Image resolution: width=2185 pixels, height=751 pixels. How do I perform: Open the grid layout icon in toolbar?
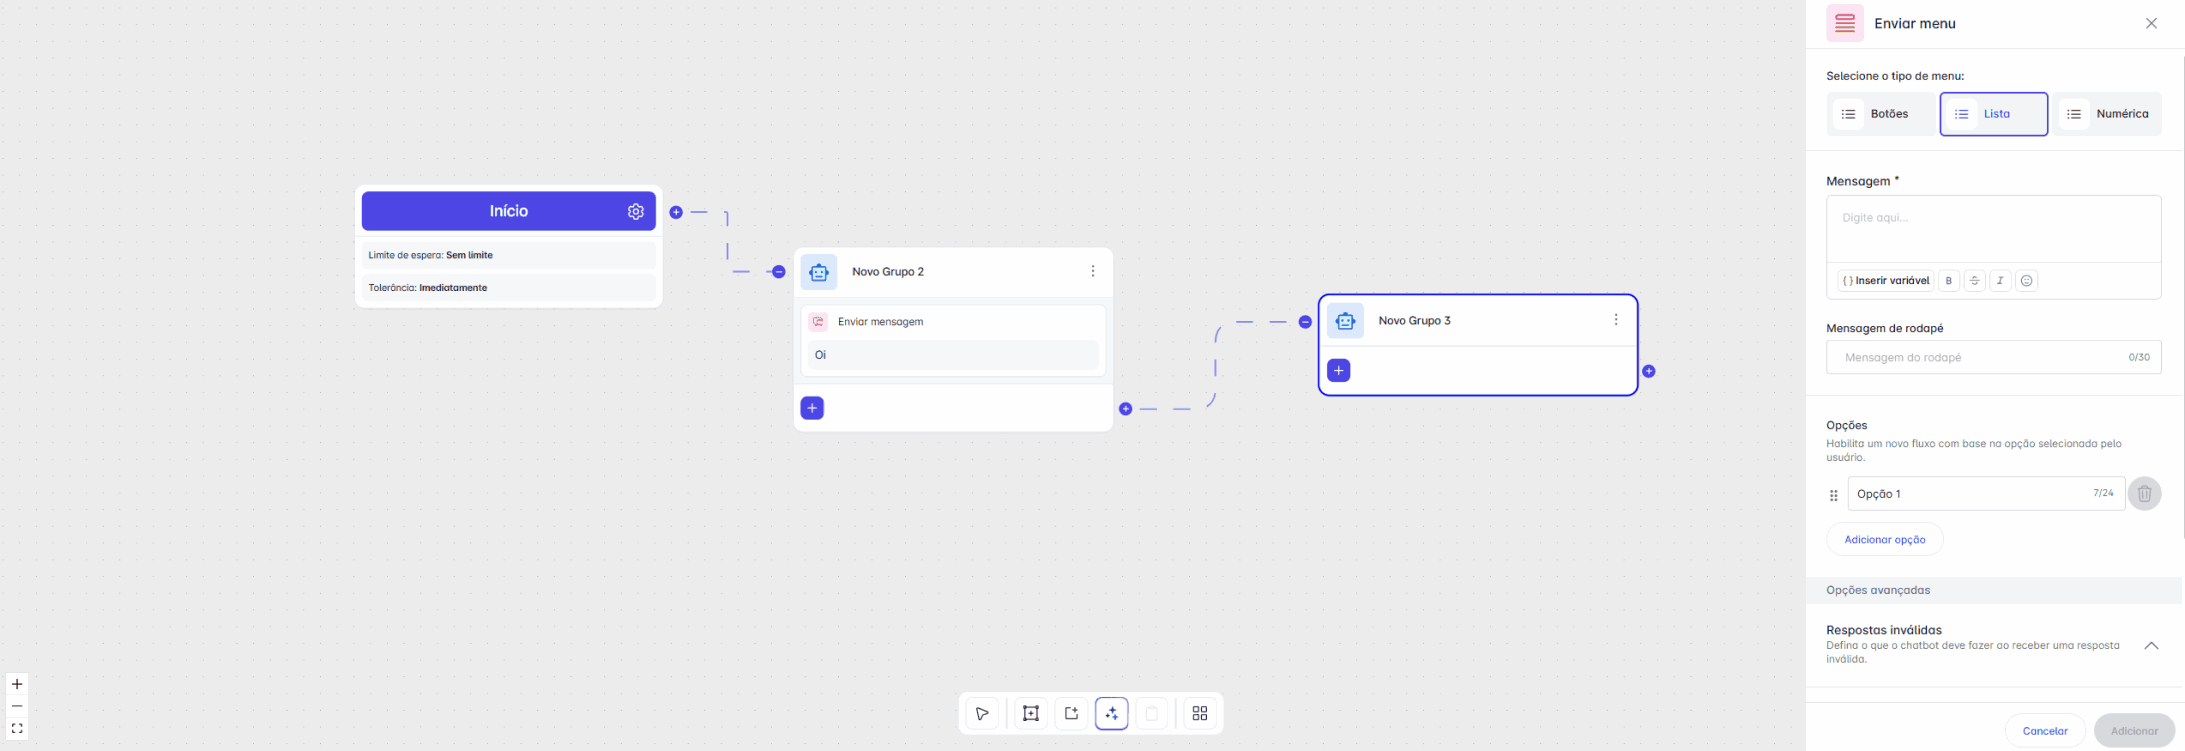(x=1200, y=713)
